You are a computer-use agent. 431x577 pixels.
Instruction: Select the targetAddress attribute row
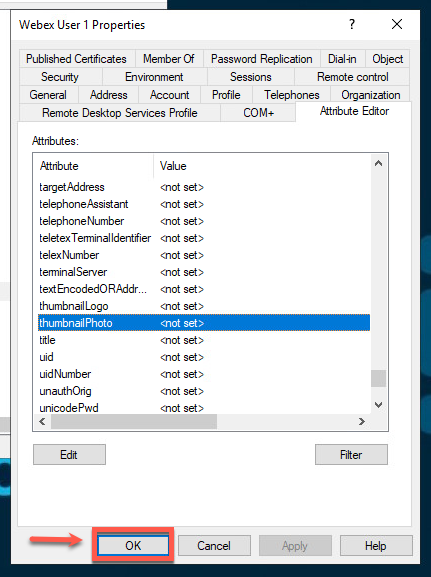click(204, 187)
